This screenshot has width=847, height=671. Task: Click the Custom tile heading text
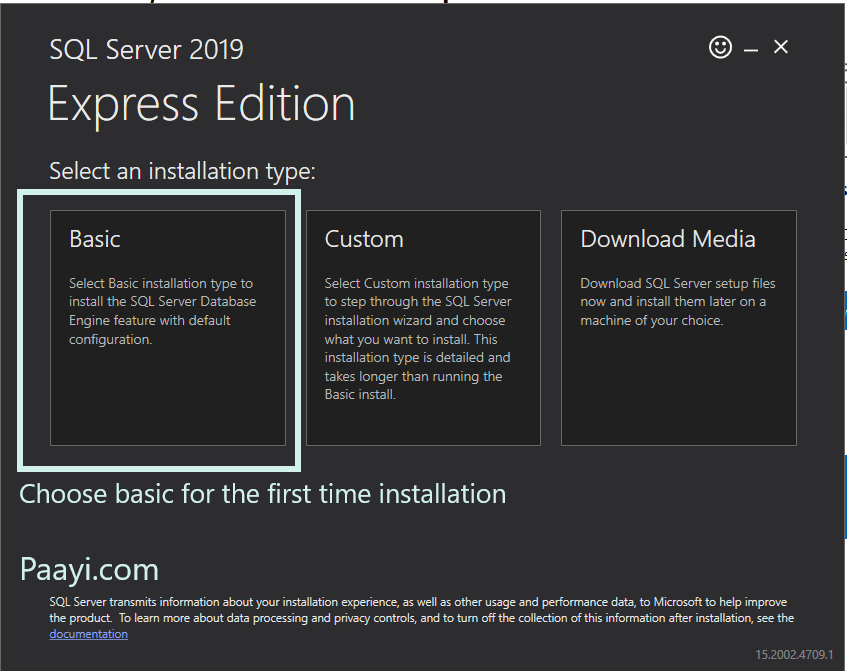coord(364,238)
